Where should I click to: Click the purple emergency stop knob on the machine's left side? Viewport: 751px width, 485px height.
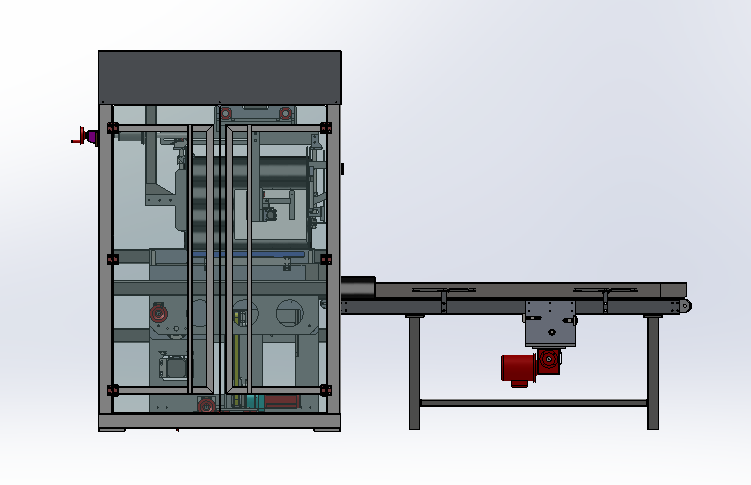(x=91, y=137)
